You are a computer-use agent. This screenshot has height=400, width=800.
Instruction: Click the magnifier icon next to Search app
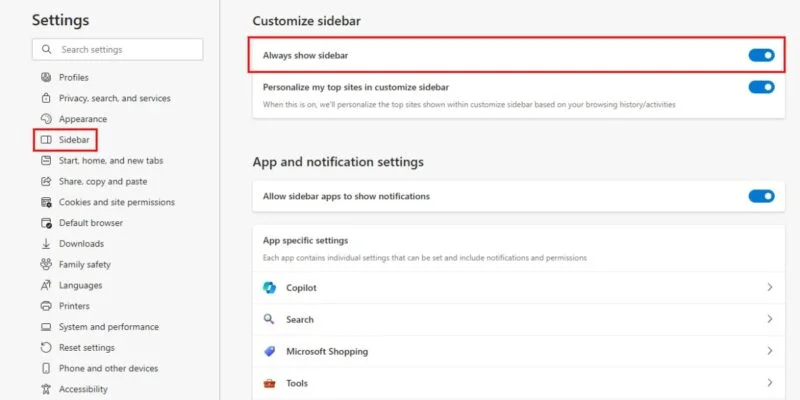269,319
